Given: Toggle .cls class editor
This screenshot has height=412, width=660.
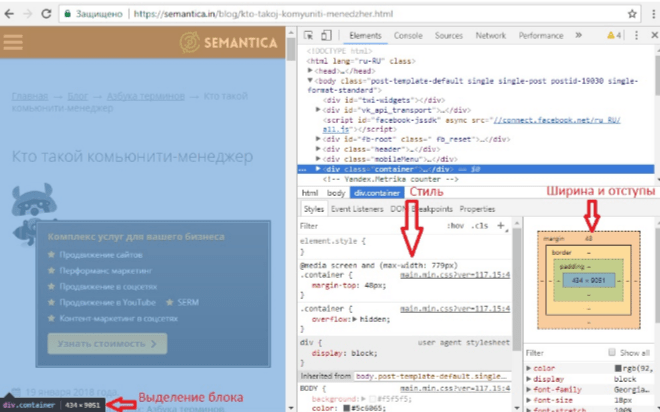Looking at the screenshot, I should tap(479, 226).
